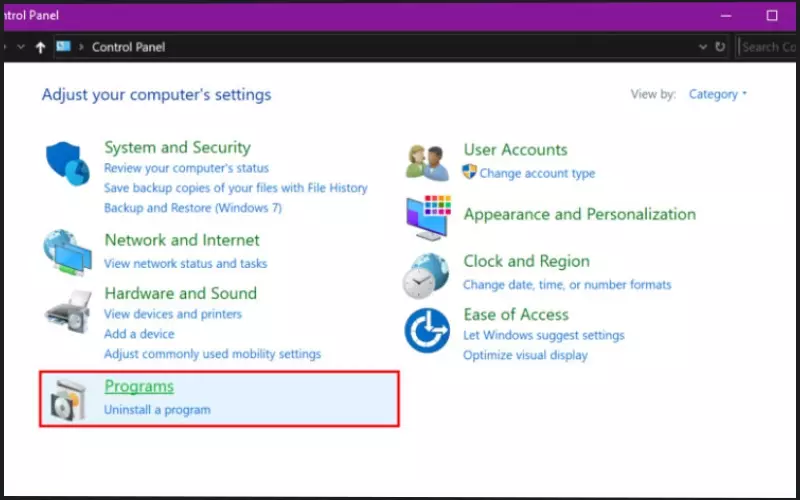Click the Clock and Region globe icon
This screenshot has width=800, height=500.
427,274
